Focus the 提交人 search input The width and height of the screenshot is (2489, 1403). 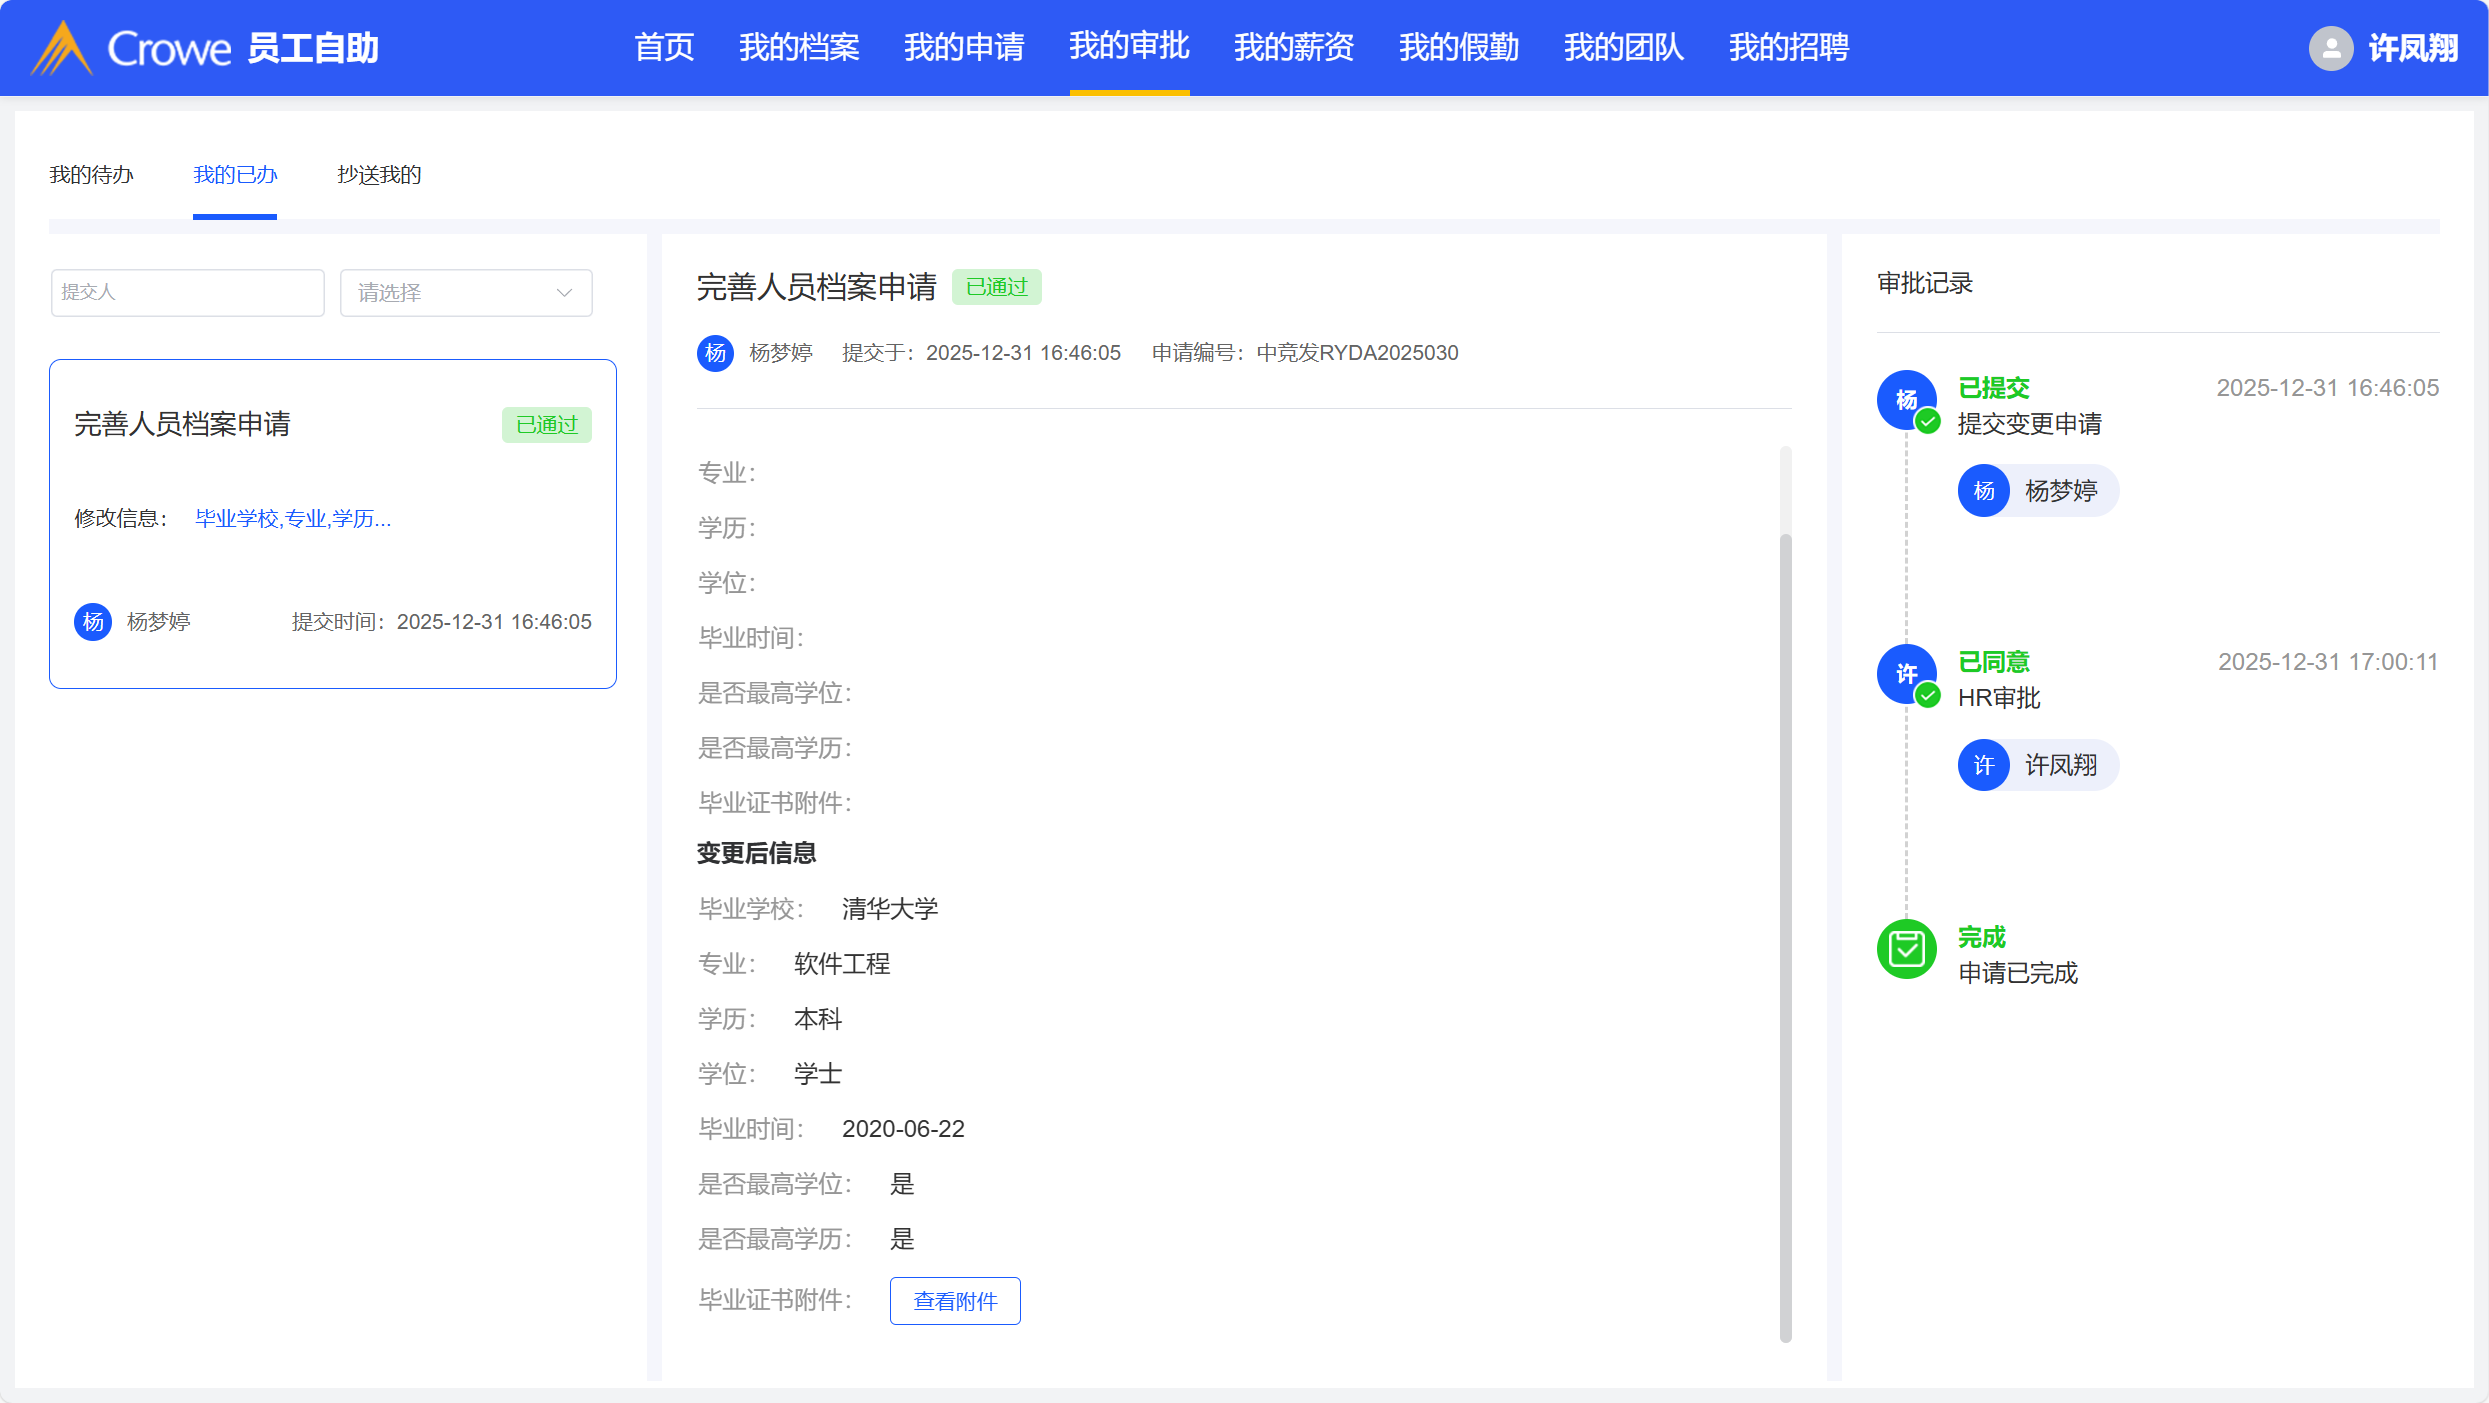coord(188,293)
